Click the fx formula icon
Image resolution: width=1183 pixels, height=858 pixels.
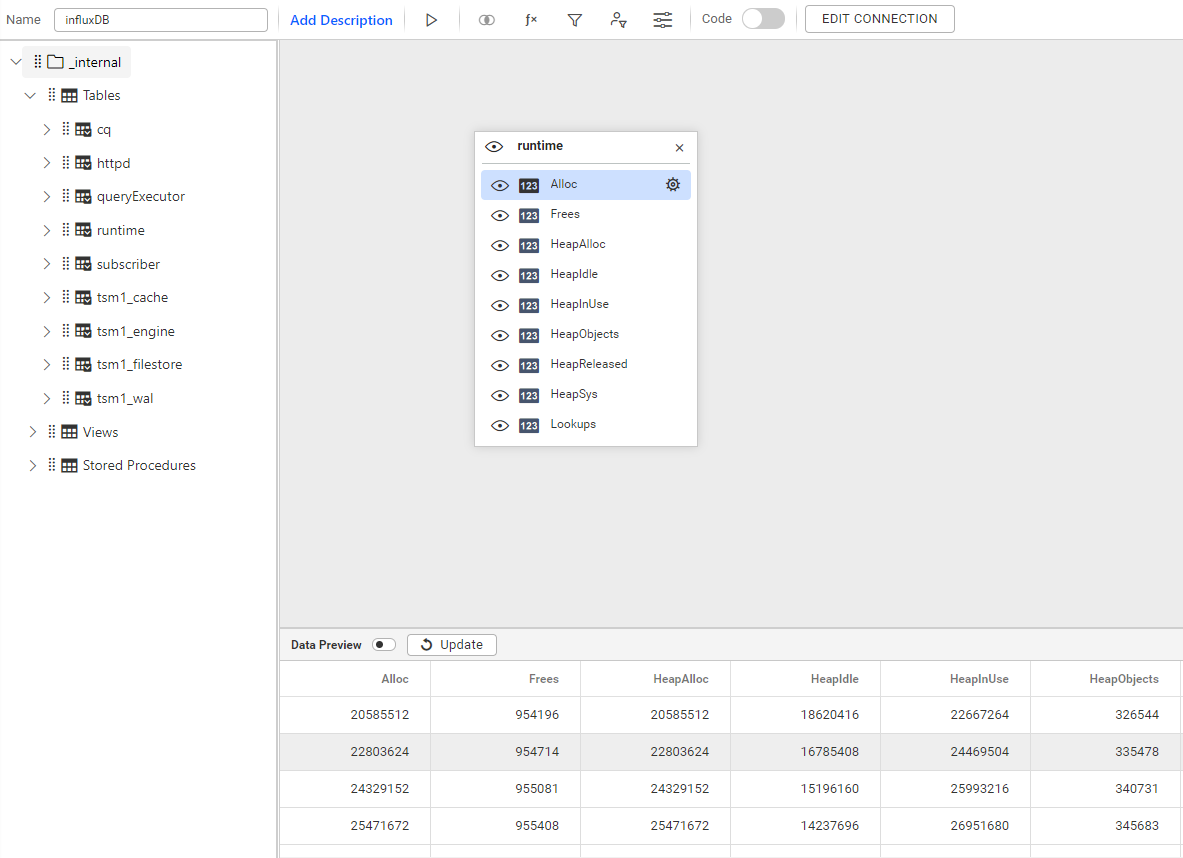pyautogui.click(x=531, y=19)
